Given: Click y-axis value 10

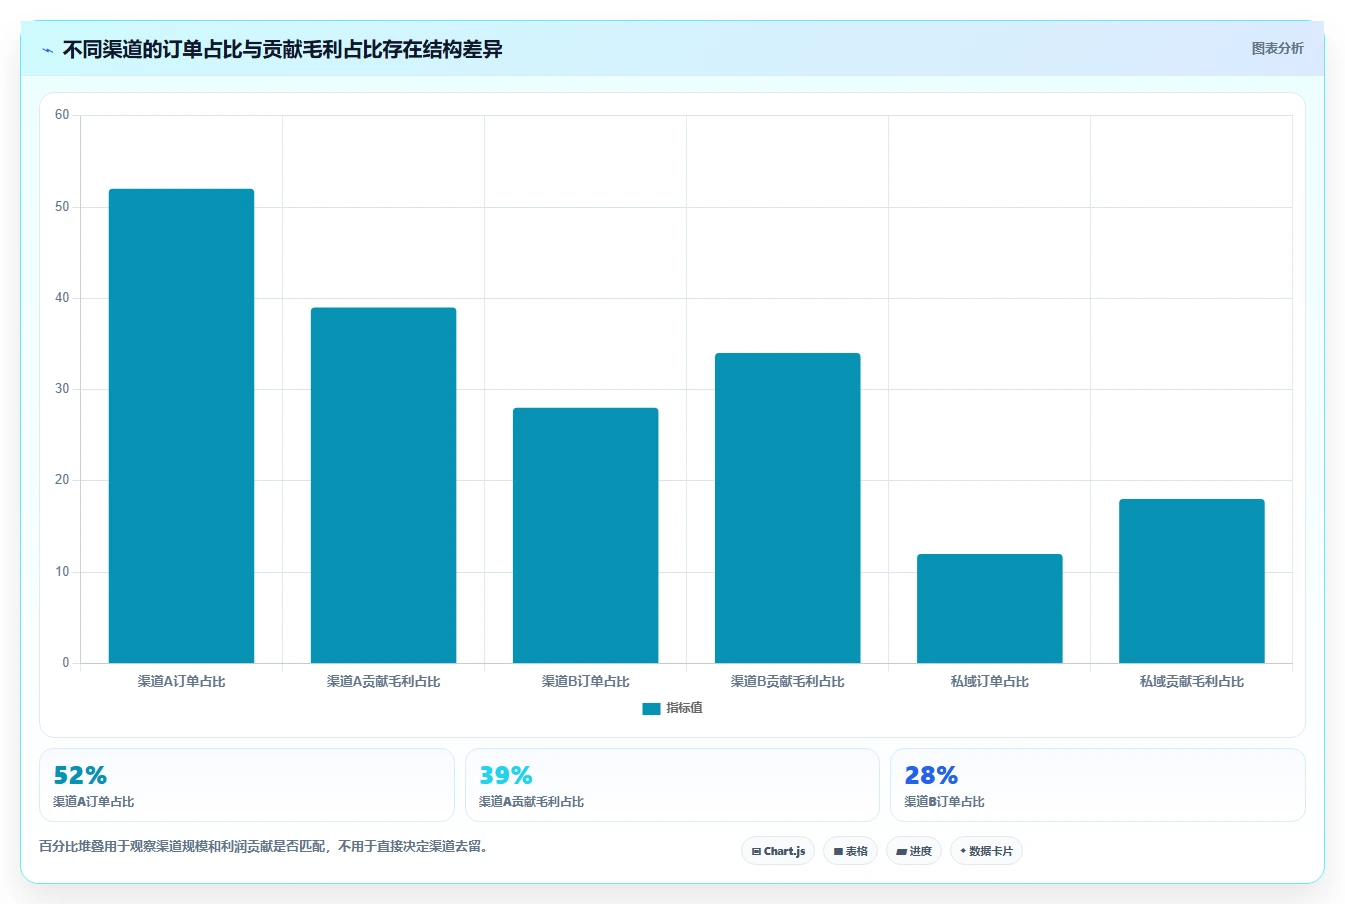Looking at the screenshot, I should point(62,572).
